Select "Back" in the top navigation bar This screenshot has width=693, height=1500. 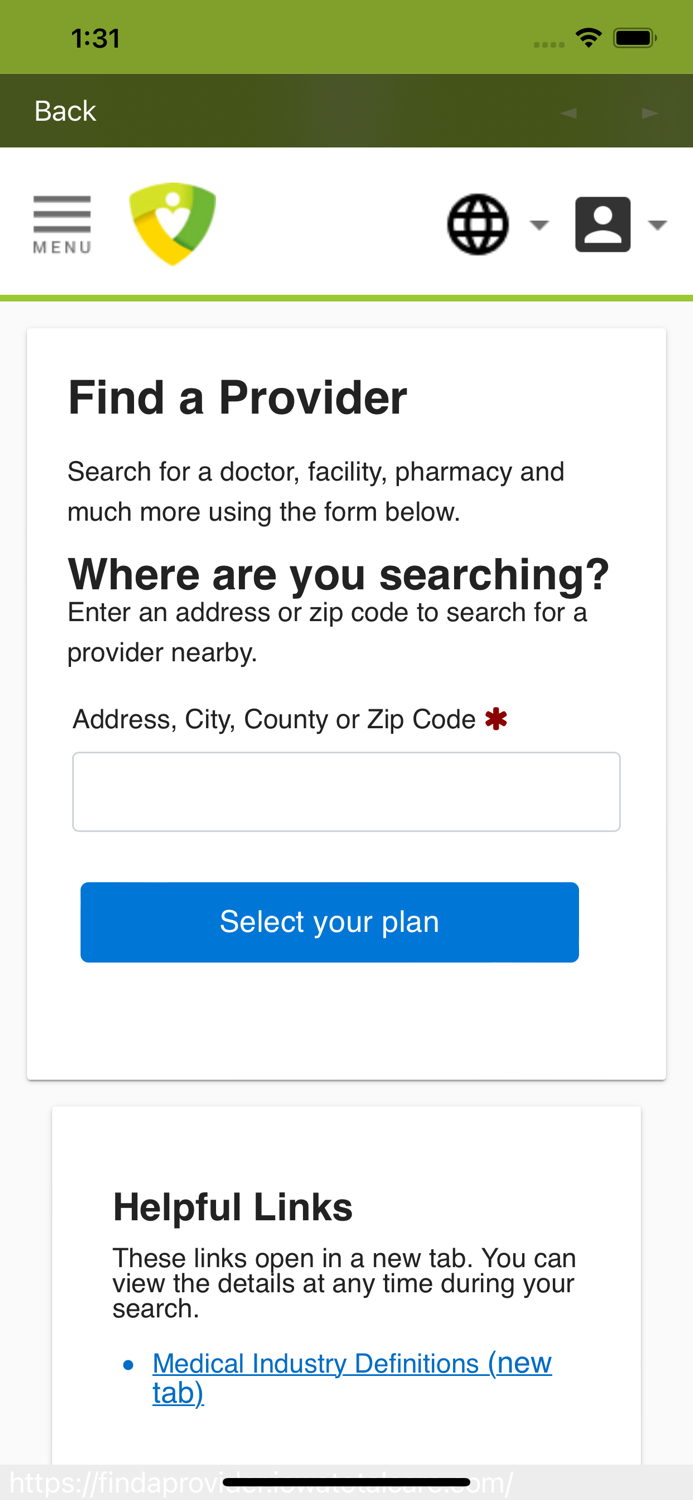coord(64,110)
